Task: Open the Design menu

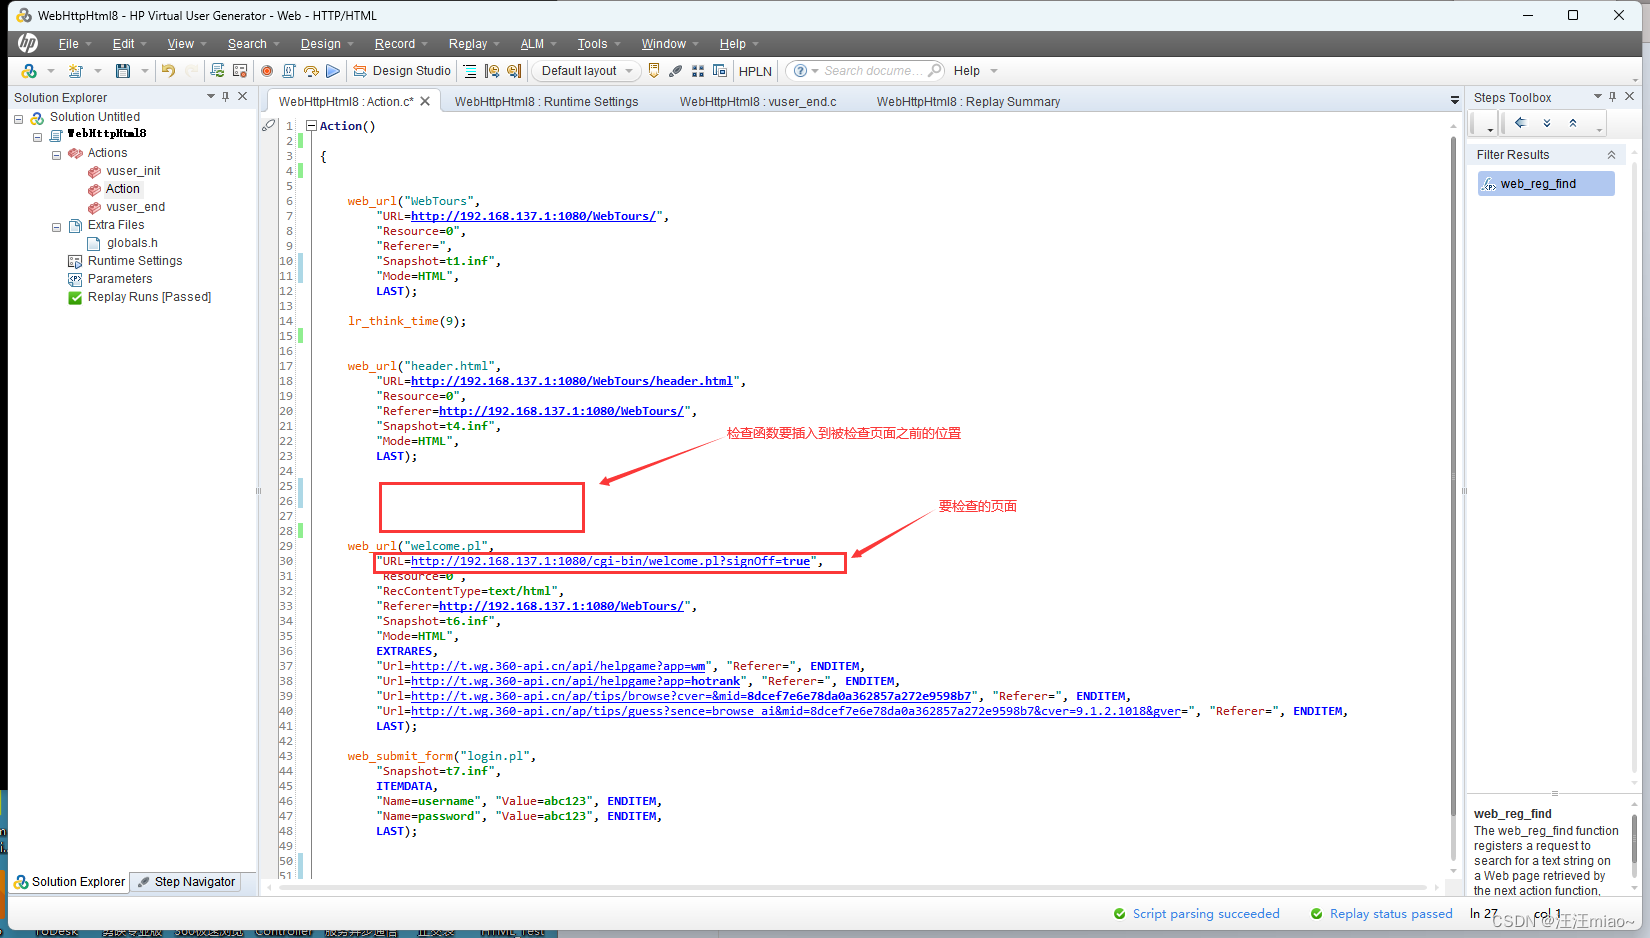Action: [x=320, y=44]
